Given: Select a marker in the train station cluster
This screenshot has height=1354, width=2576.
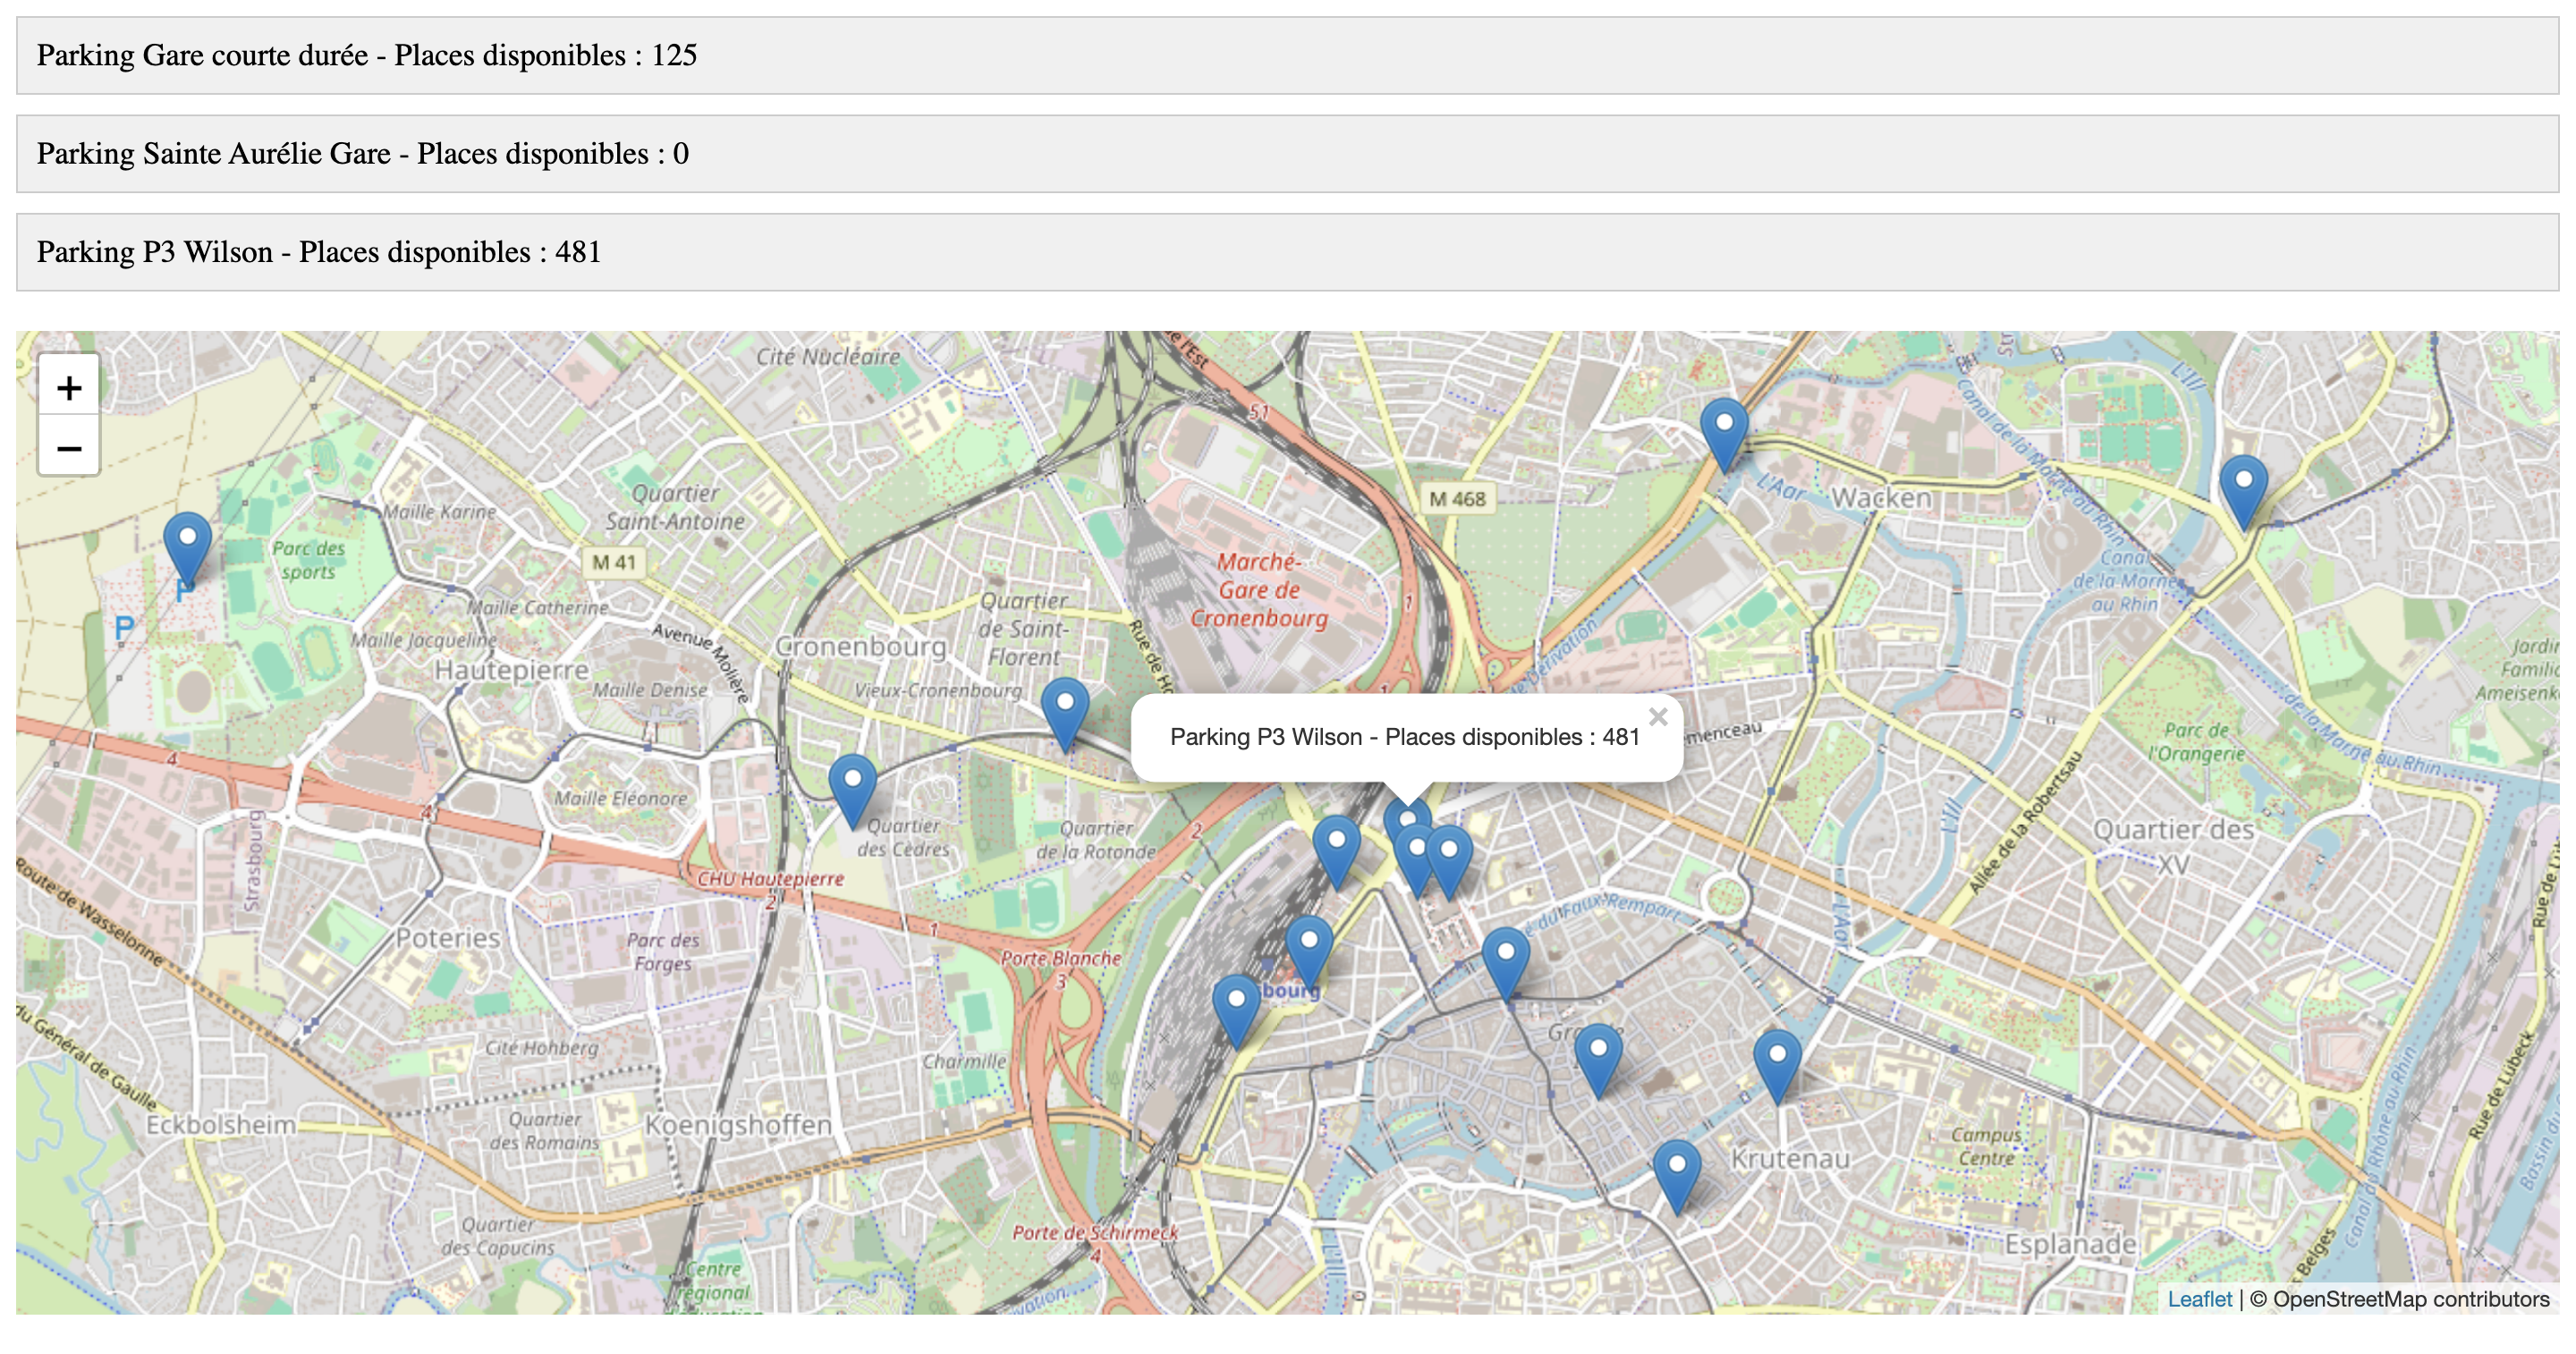Looking at the screenshot, I should click(x=1338, y=840).
